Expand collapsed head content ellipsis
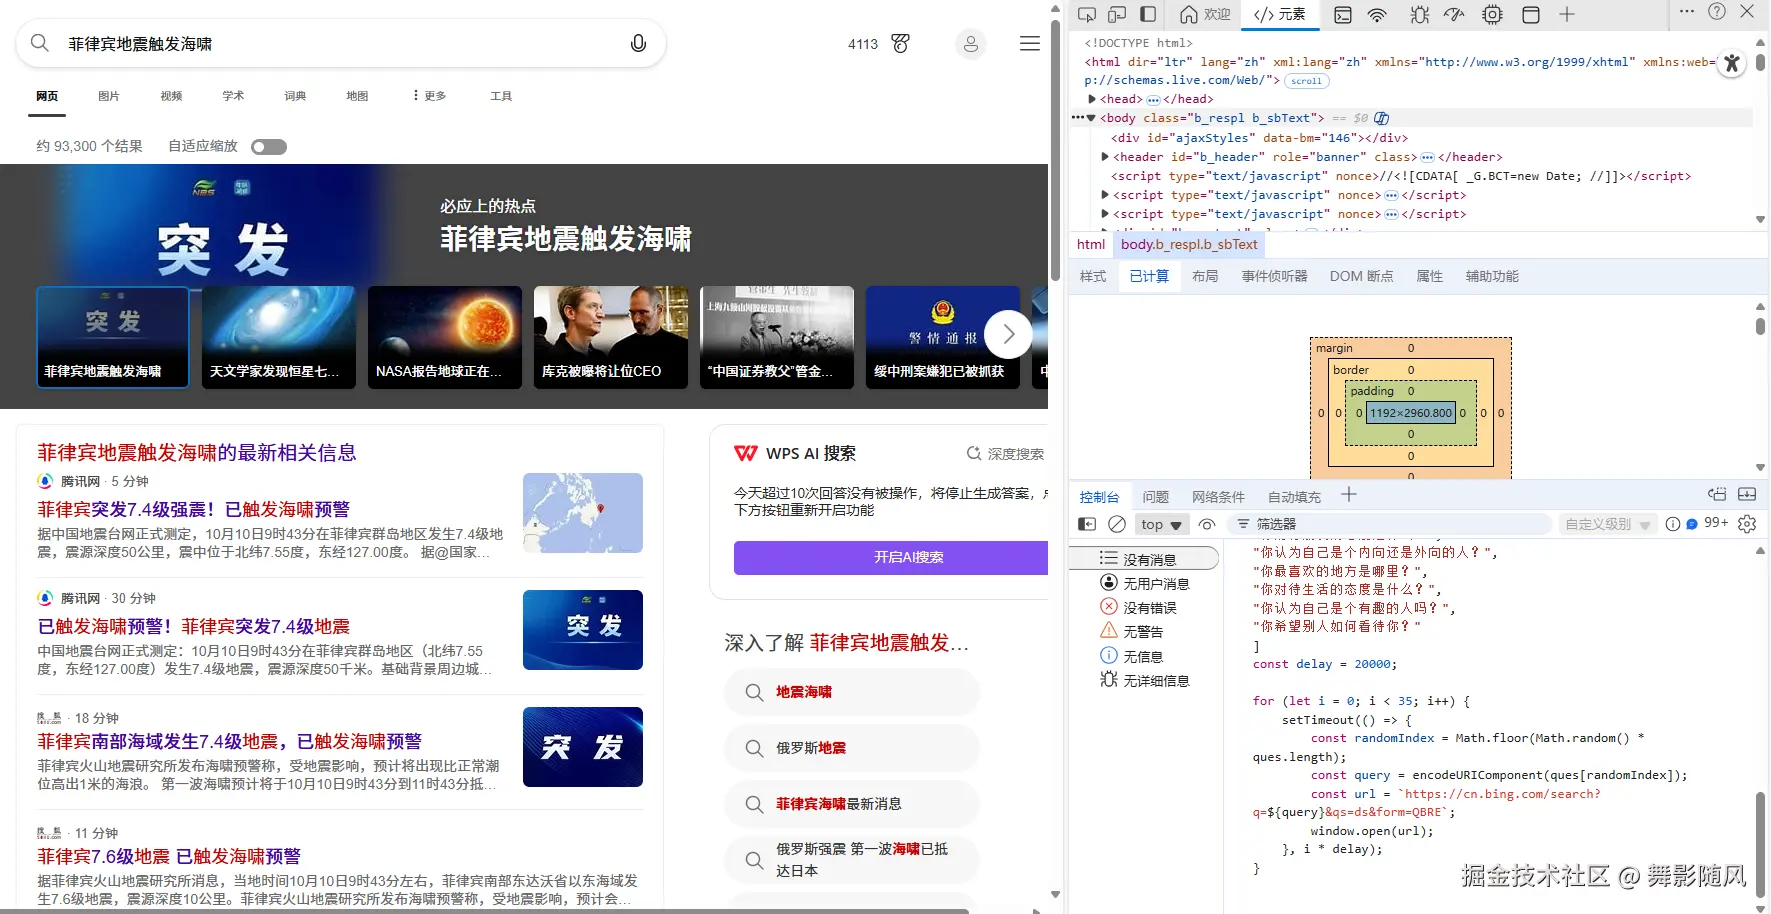Viewport: 1771px width, 914px height. click(1153, 100)
